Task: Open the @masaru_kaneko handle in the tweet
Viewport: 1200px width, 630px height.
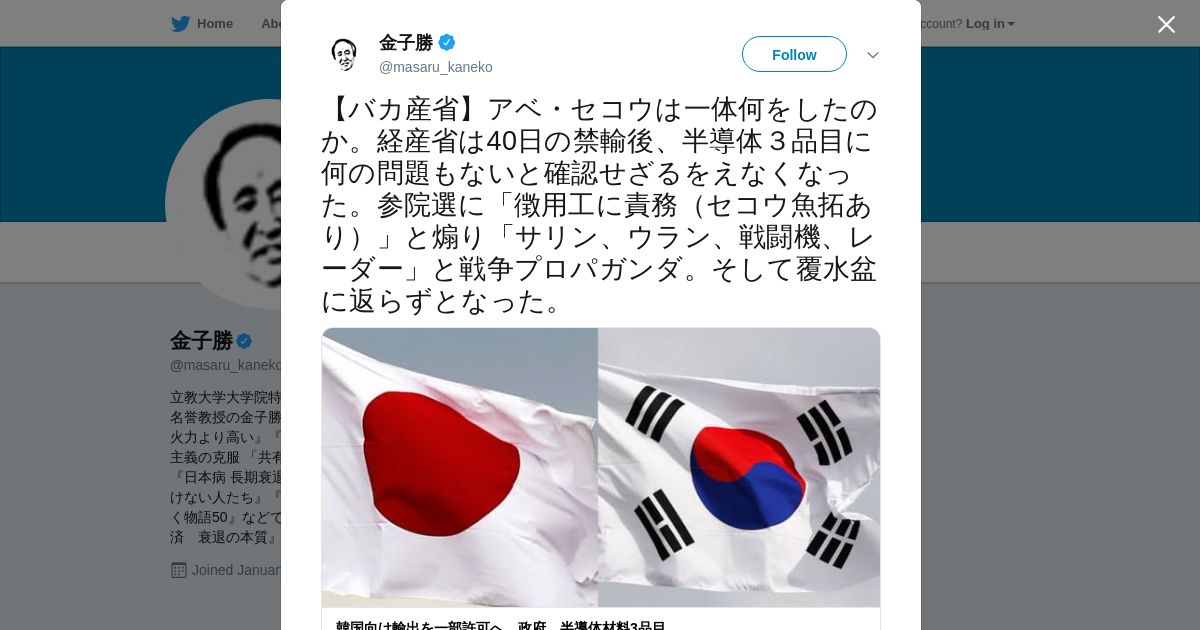Action: pos(436,67)
